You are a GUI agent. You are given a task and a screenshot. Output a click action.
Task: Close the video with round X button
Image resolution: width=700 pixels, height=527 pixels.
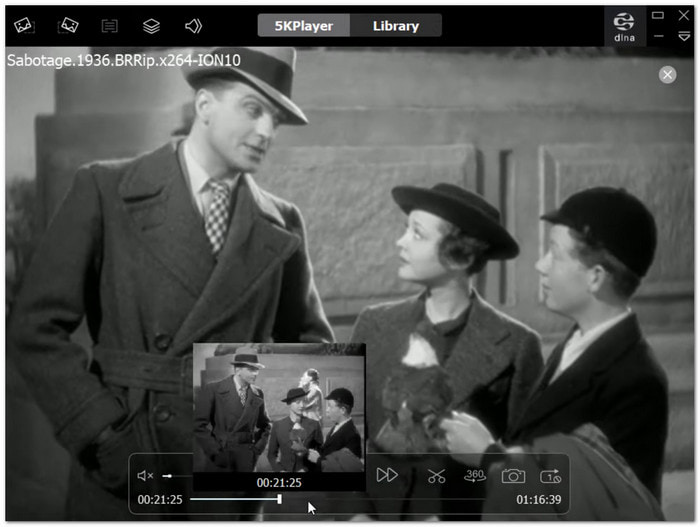(667, 75)
